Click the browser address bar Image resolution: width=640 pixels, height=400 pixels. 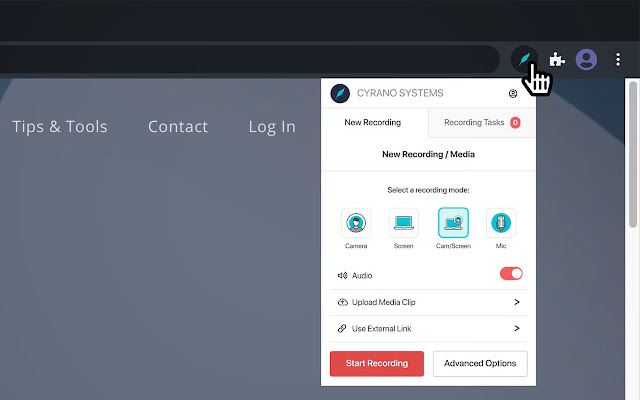pyautogui.click(x=249, y=59)
